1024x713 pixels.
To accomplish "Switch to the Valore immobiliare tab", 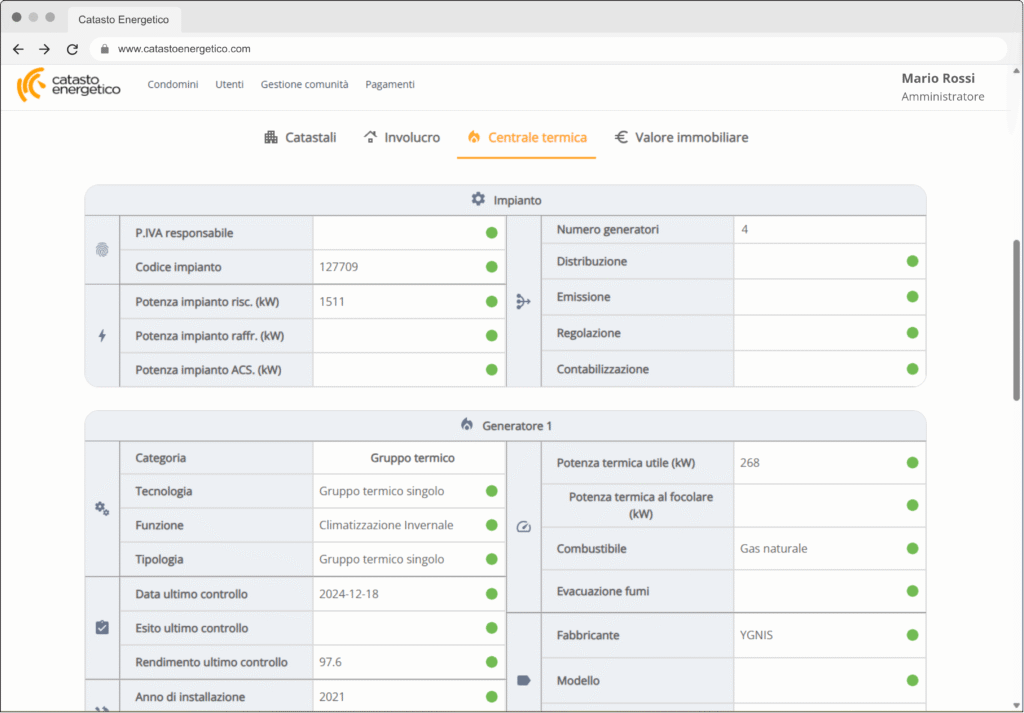I will 681,138.
